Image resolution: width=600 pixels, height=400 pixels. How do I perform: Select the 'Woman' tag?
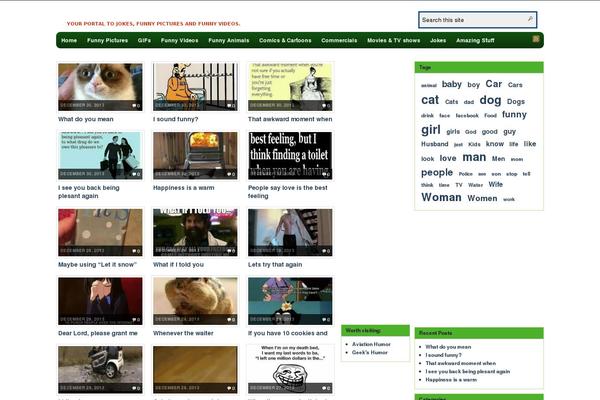(x=441, y=197)
